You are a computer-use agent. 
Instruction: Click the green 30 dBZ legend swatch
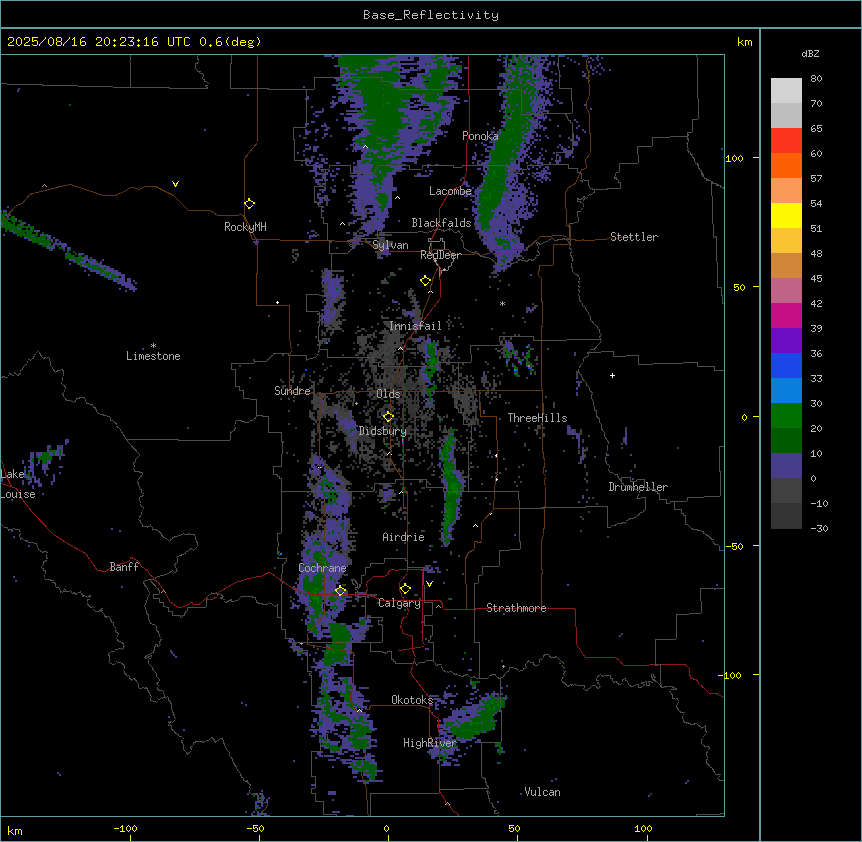[786, 416]
